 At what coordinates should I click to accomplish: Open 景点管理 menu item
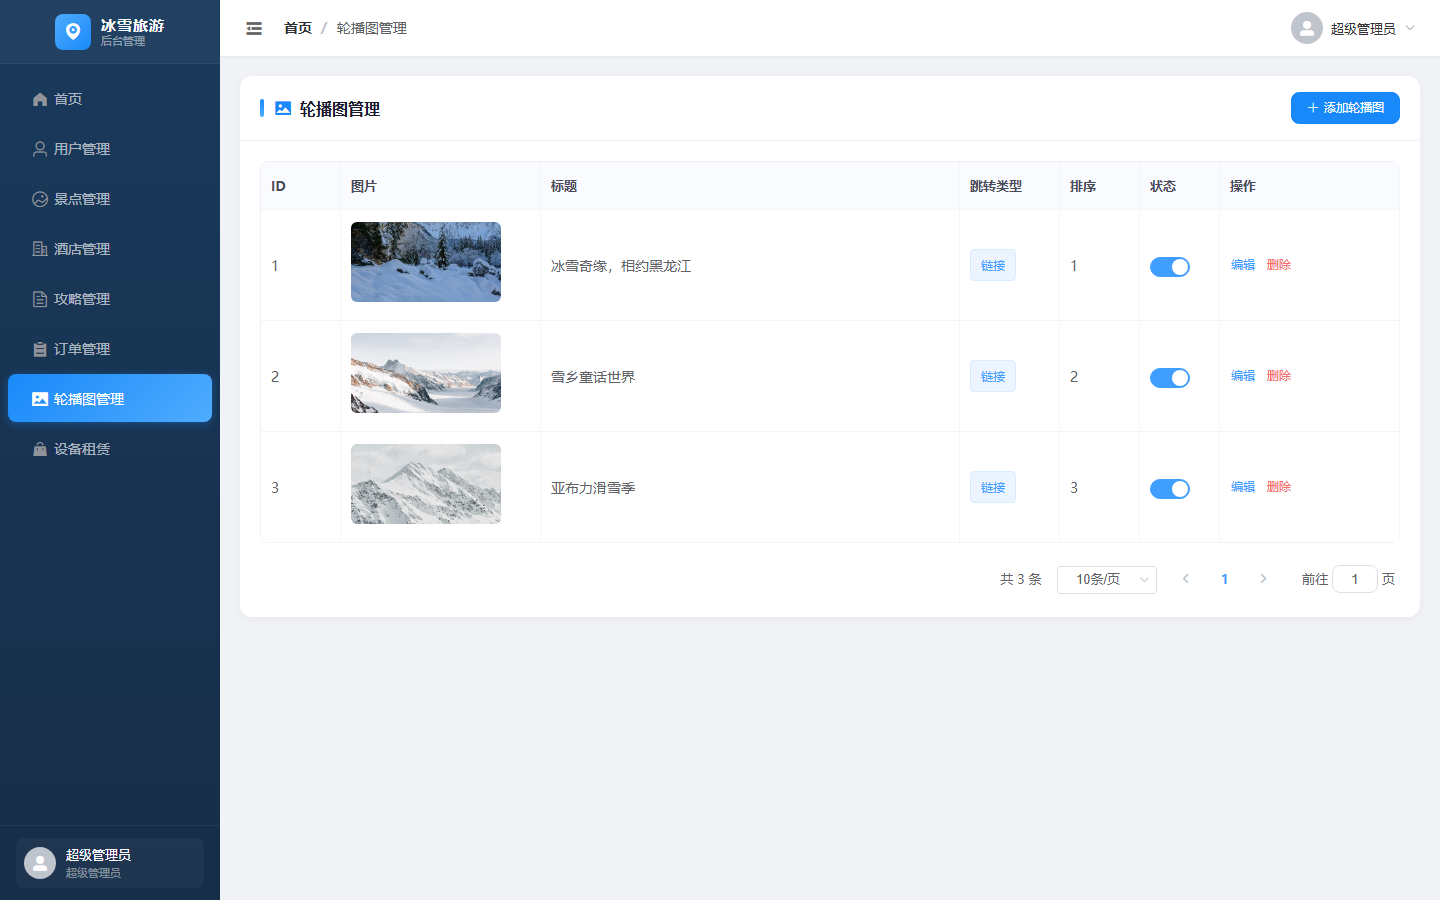click(x=110, y=199)
